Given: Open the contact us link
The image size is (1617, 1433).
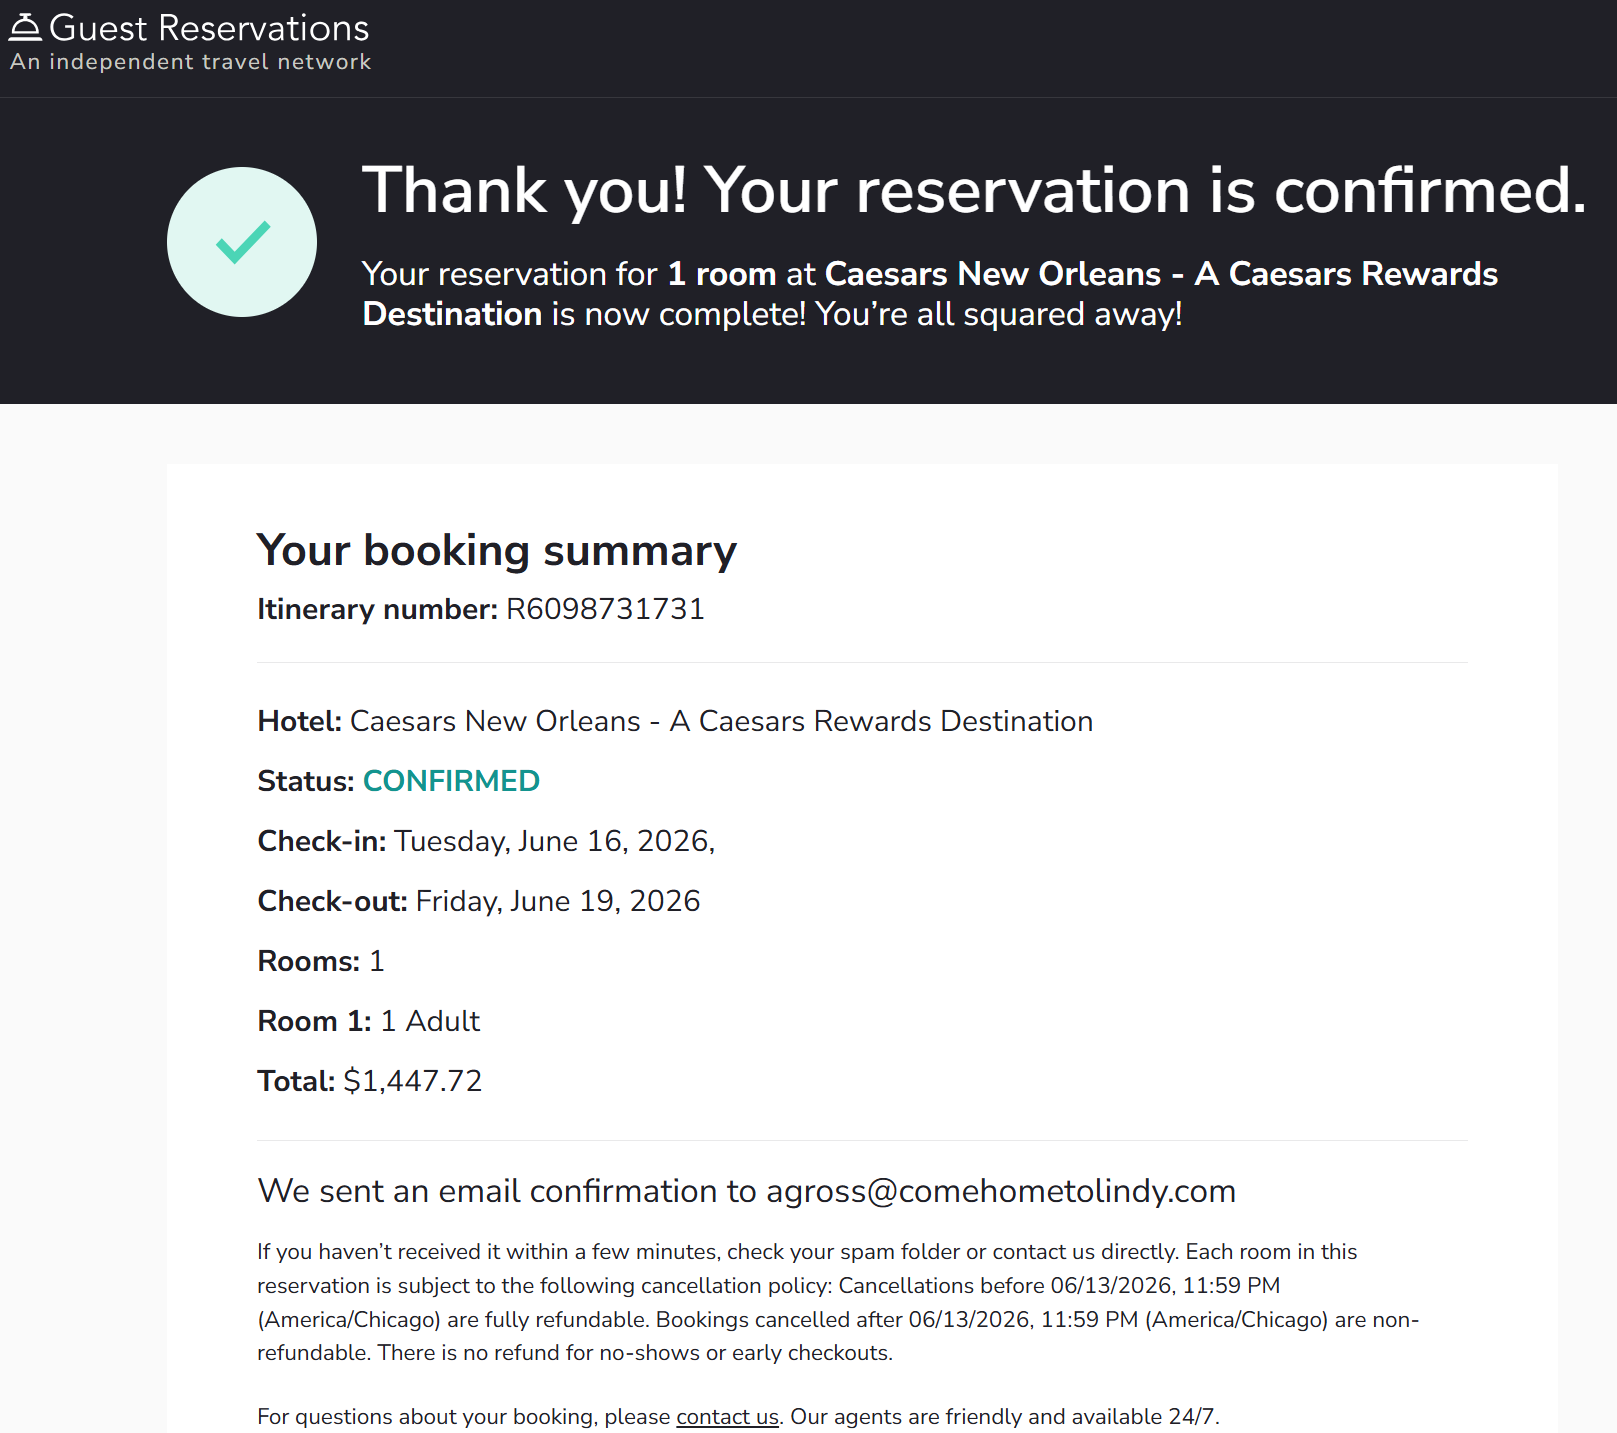Looking at the screenshot, I should [727, 1416].
